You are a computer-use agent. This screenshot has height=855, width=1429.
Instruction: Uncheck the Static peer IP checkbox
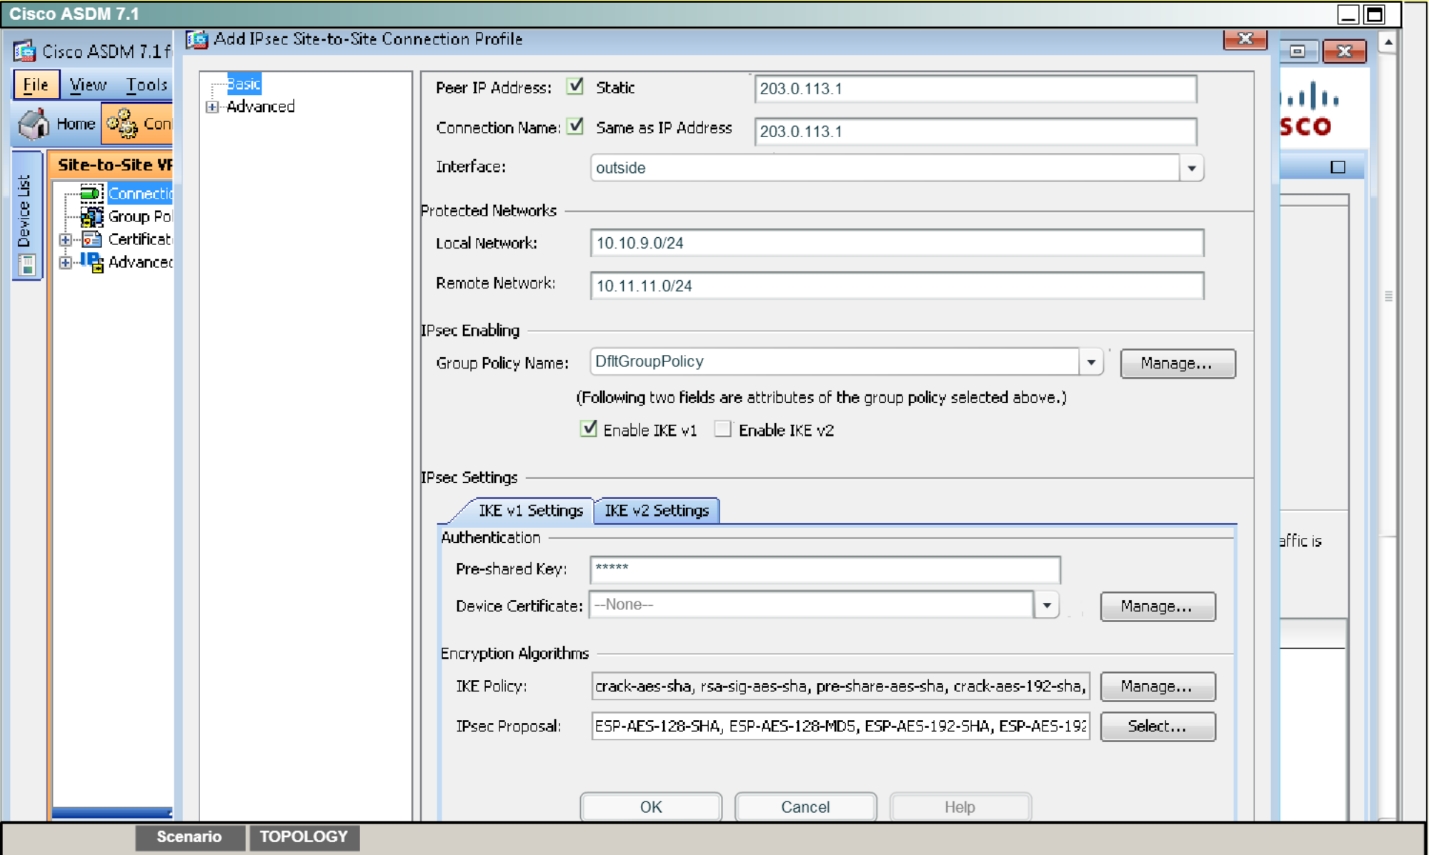[576, 87]
